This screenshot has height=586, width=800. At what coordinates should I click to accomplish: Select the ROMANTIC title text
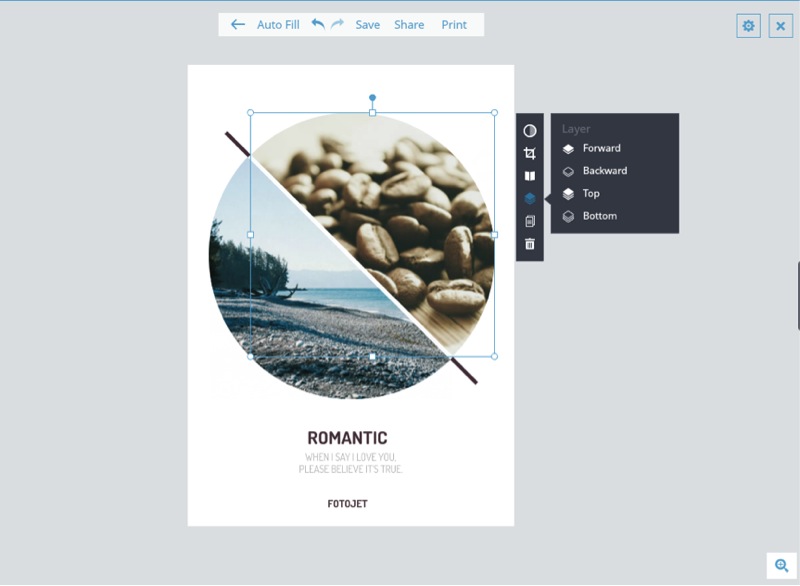[347, 438]
